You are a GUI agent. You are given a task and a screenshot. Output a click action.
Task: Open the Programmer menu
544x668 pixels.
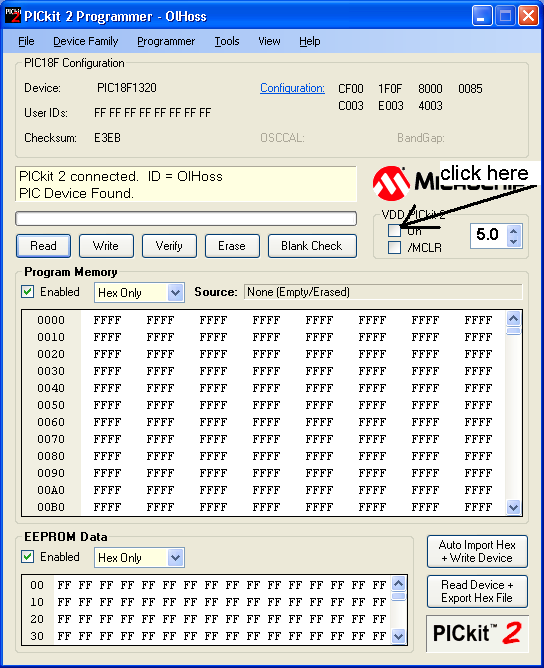point(166,41)
